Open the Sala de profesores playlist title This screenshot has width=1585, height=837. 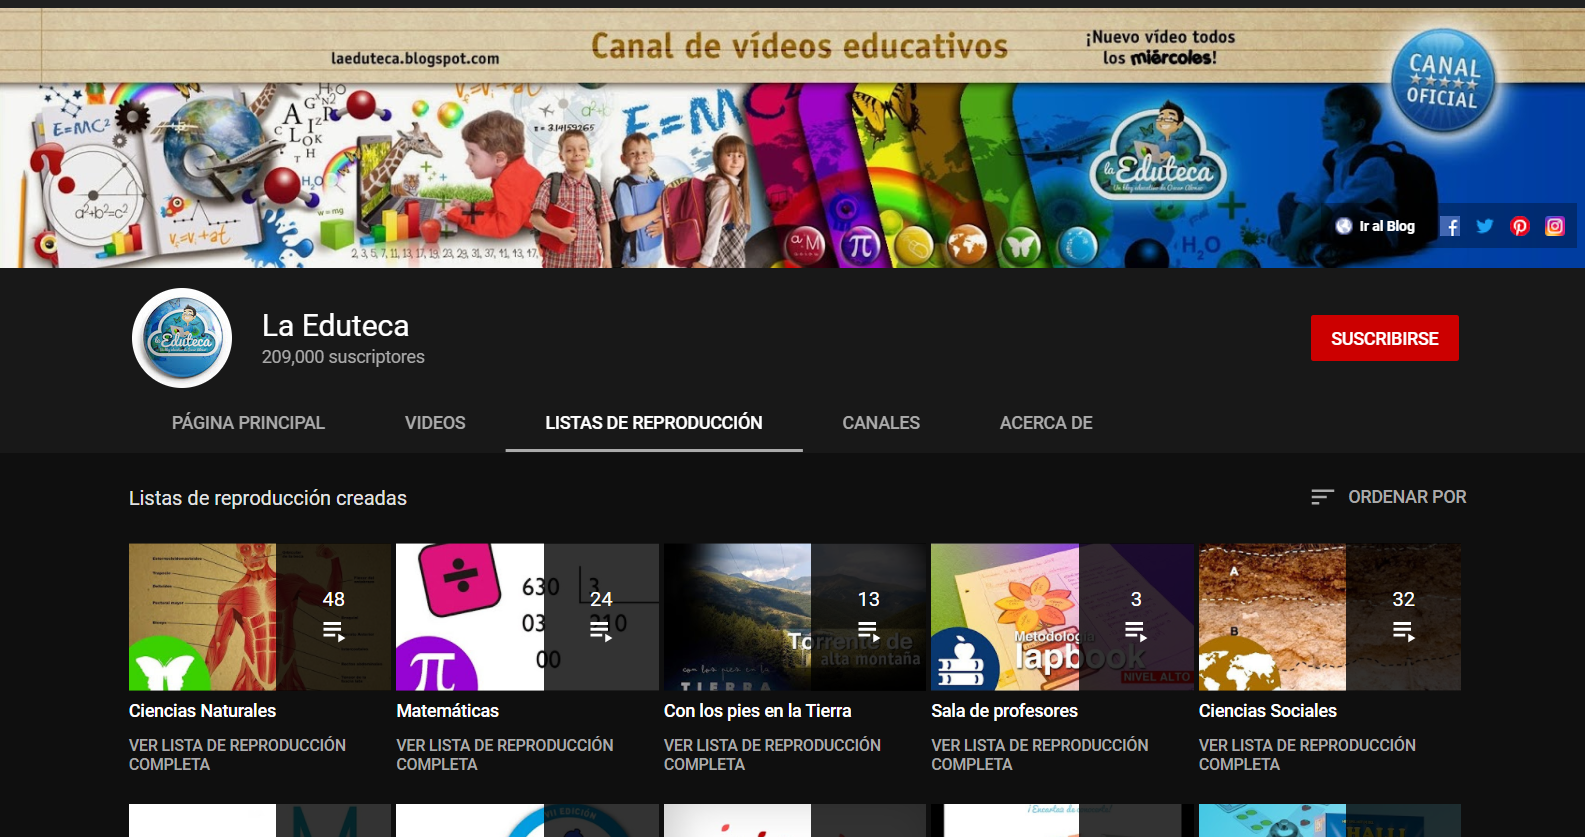point(1004,711)
